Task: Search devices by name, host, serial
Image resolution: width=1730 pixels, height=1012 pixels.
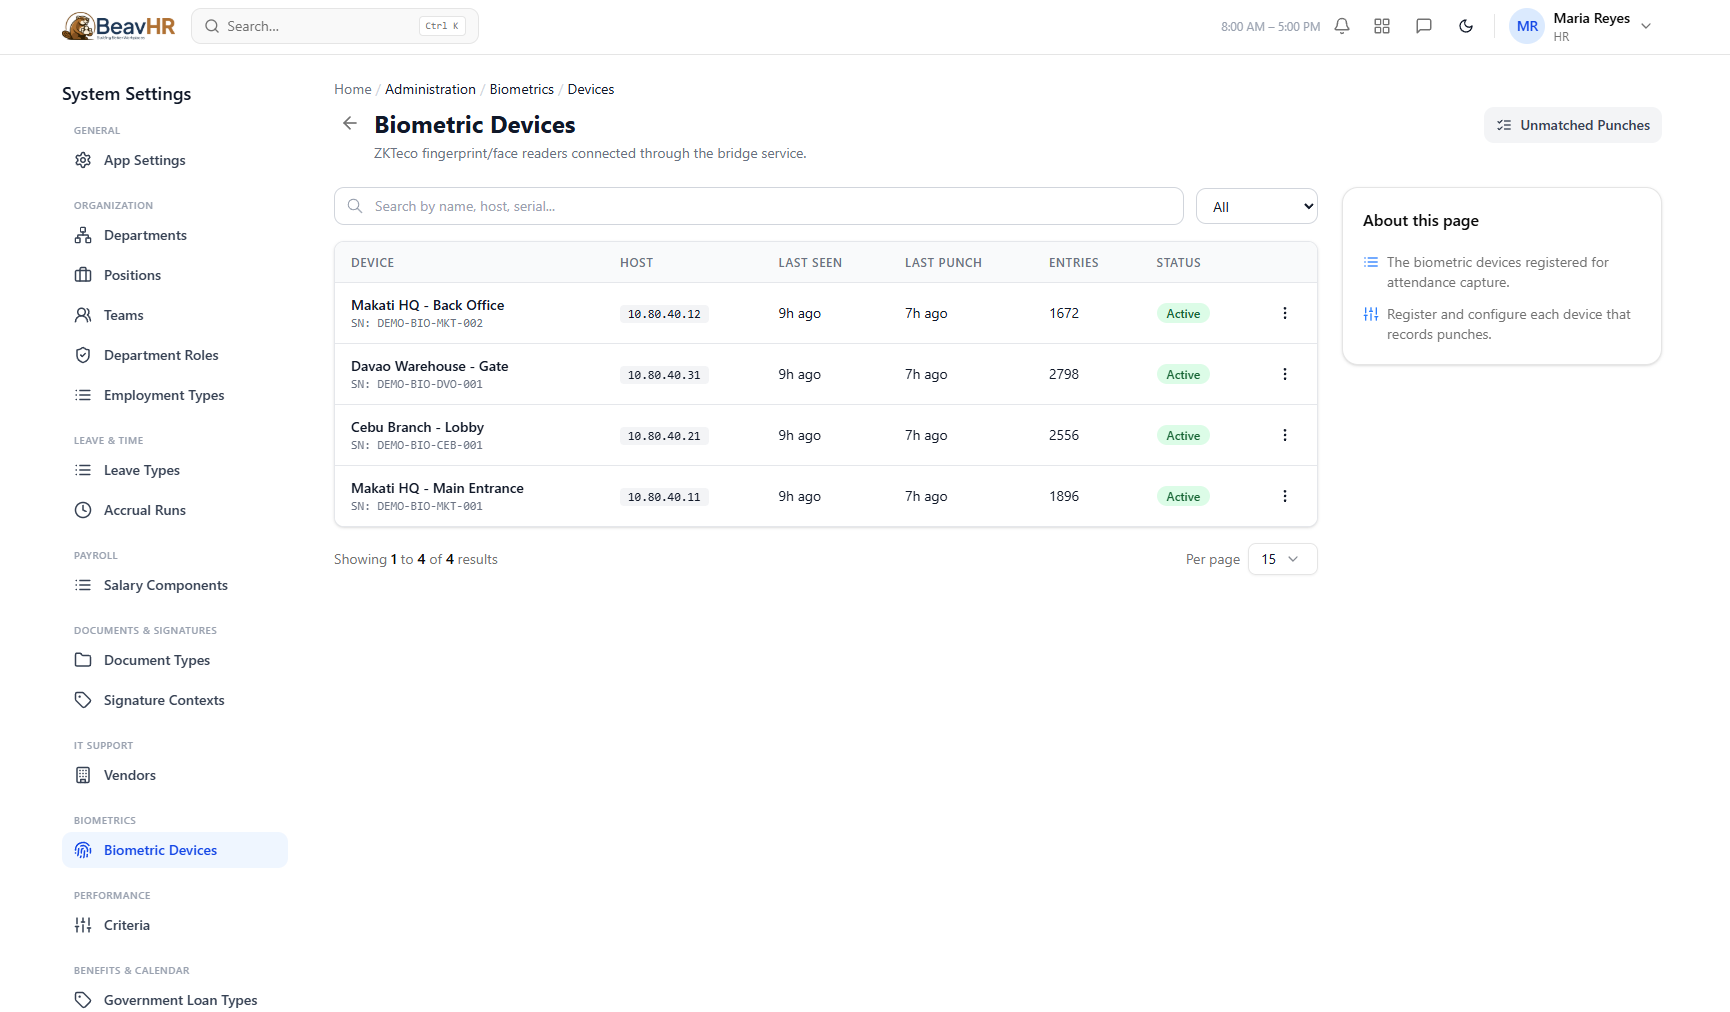Action: coord(759,206)
